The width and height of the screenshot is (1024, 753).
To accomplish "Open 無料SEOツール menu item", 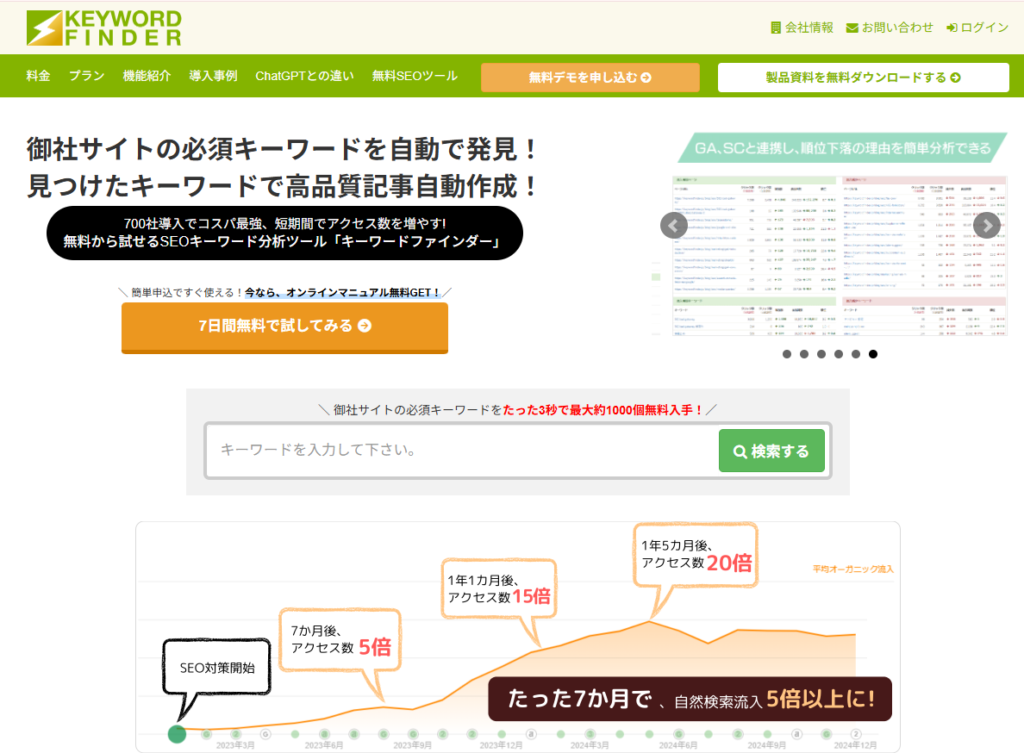I will click(415, 76).
